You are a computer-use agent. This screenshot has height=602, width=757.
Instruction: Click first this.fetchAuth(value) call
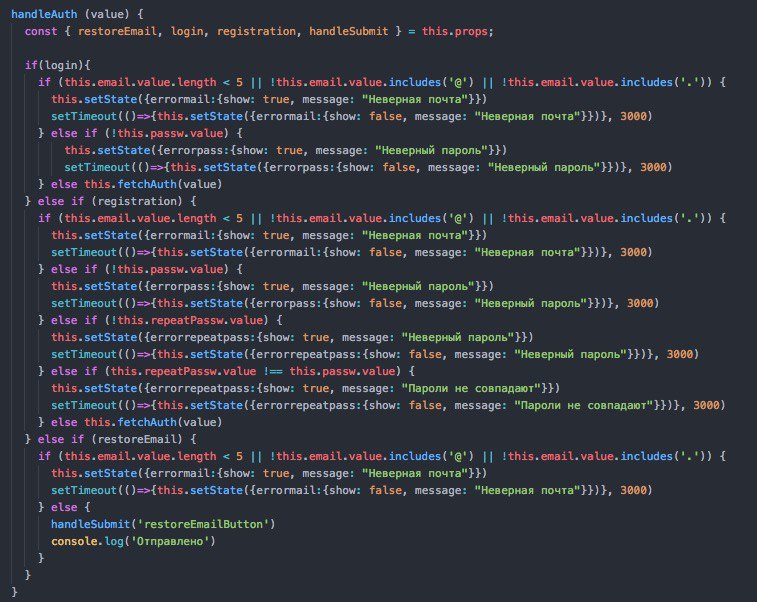tap(153, 184)
